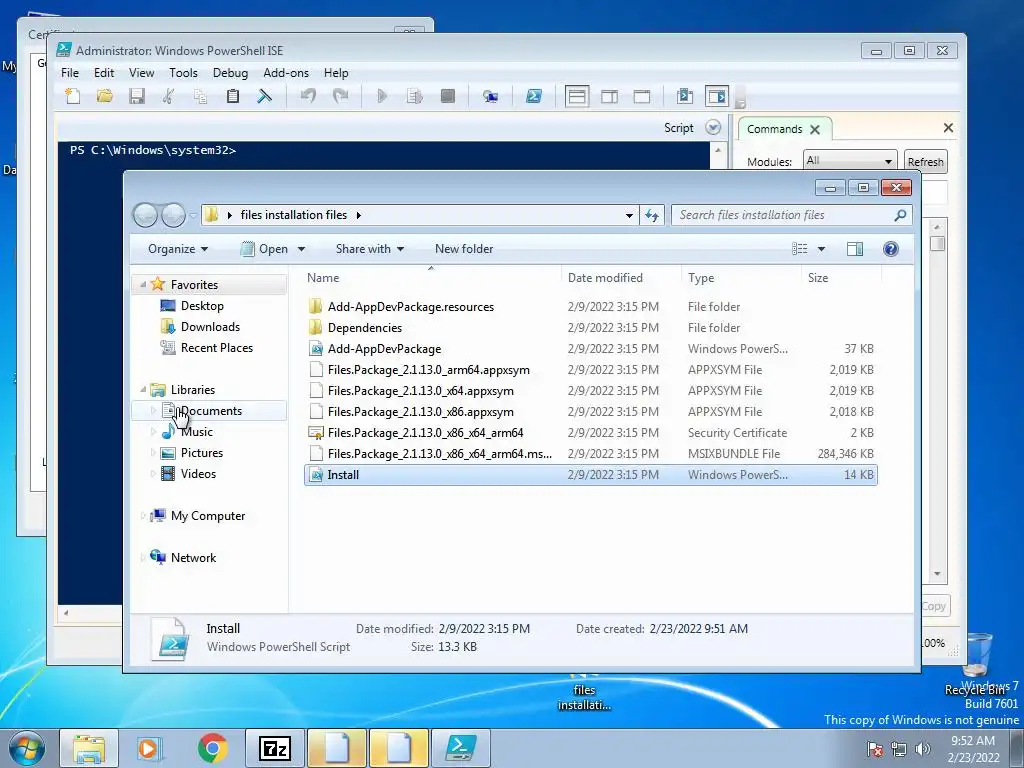This screenshot has height=768, width=1024.
Task: Show script pane top layout icon
Action: [x=577, y=97]
